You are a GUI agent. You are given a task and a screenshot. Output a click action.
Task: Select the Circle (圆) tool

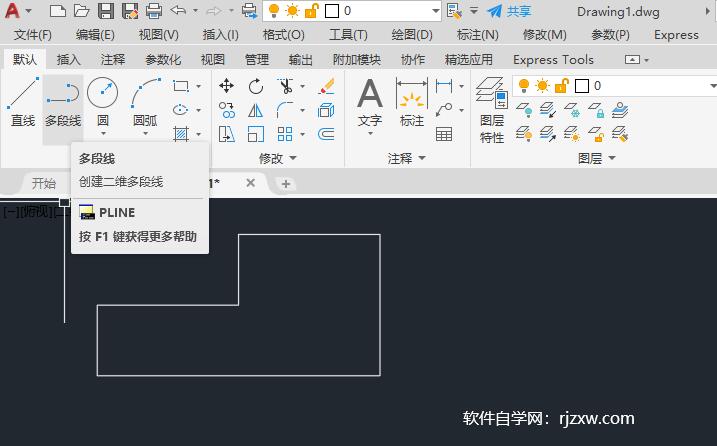102,102
